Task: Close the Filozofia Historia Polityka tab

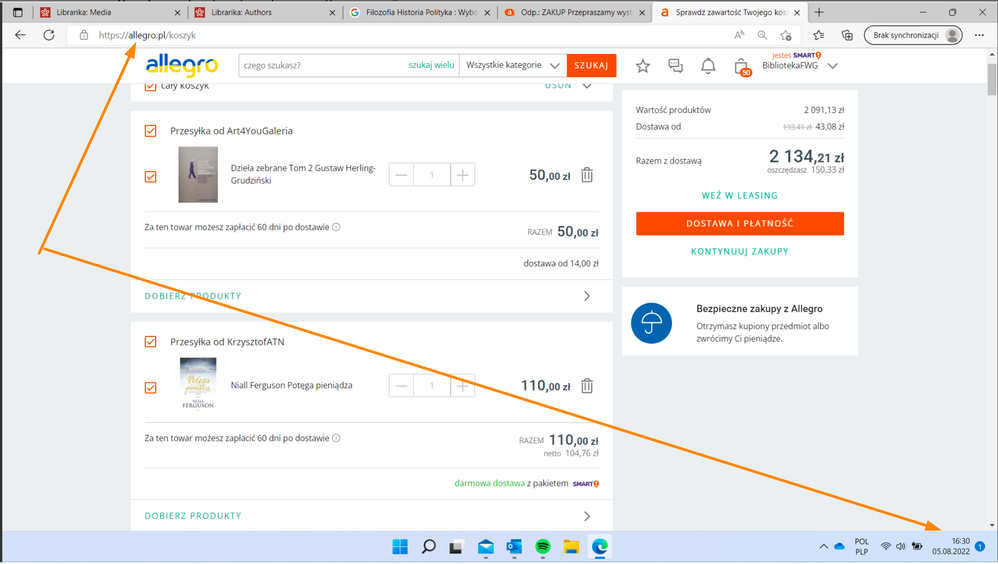Action: tap(487, 13)
